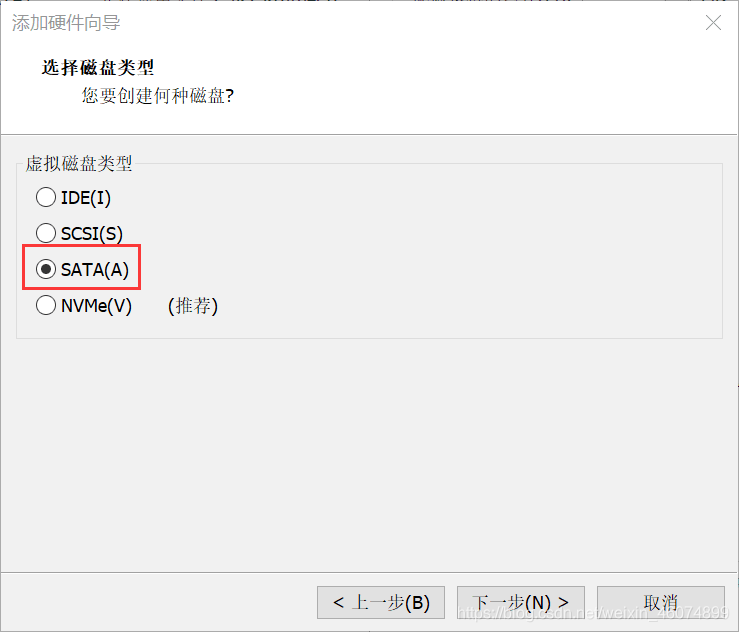Close the 添加硬件向导 dialog with X

coord(713,22)
